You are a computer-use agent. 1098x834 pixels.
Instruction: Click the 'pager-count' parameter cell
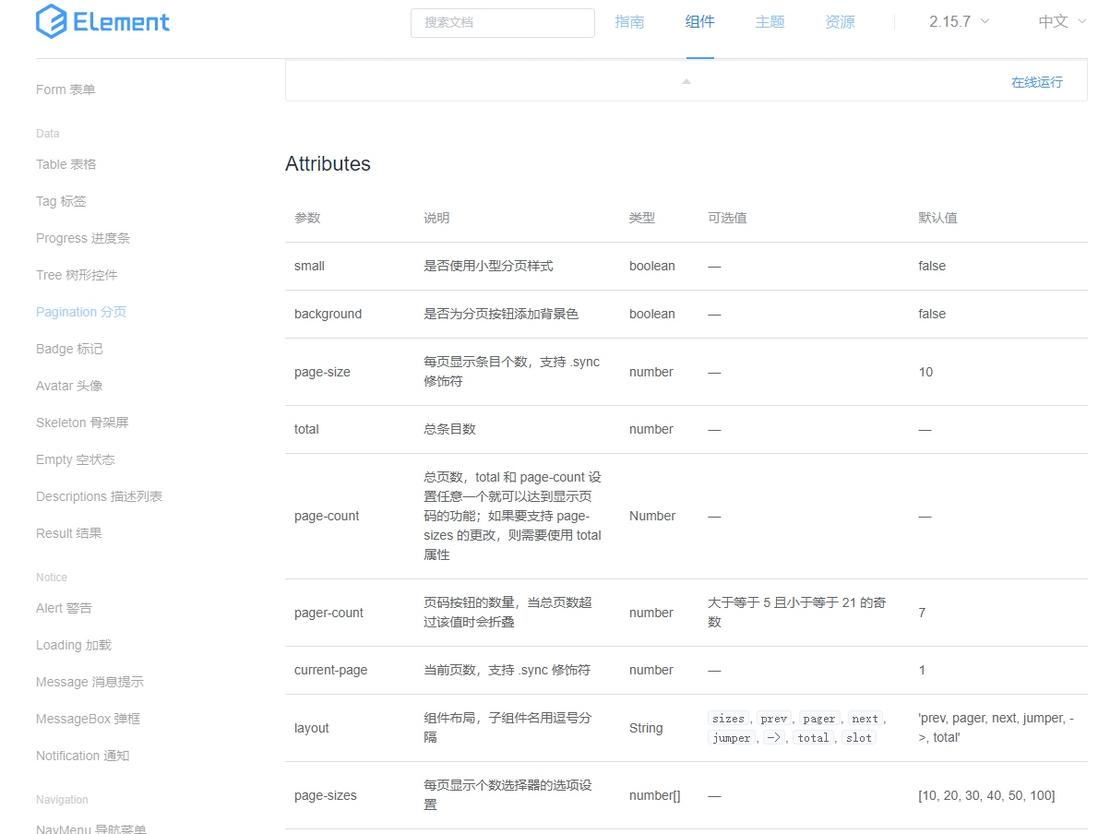click(x=328, y=613)
